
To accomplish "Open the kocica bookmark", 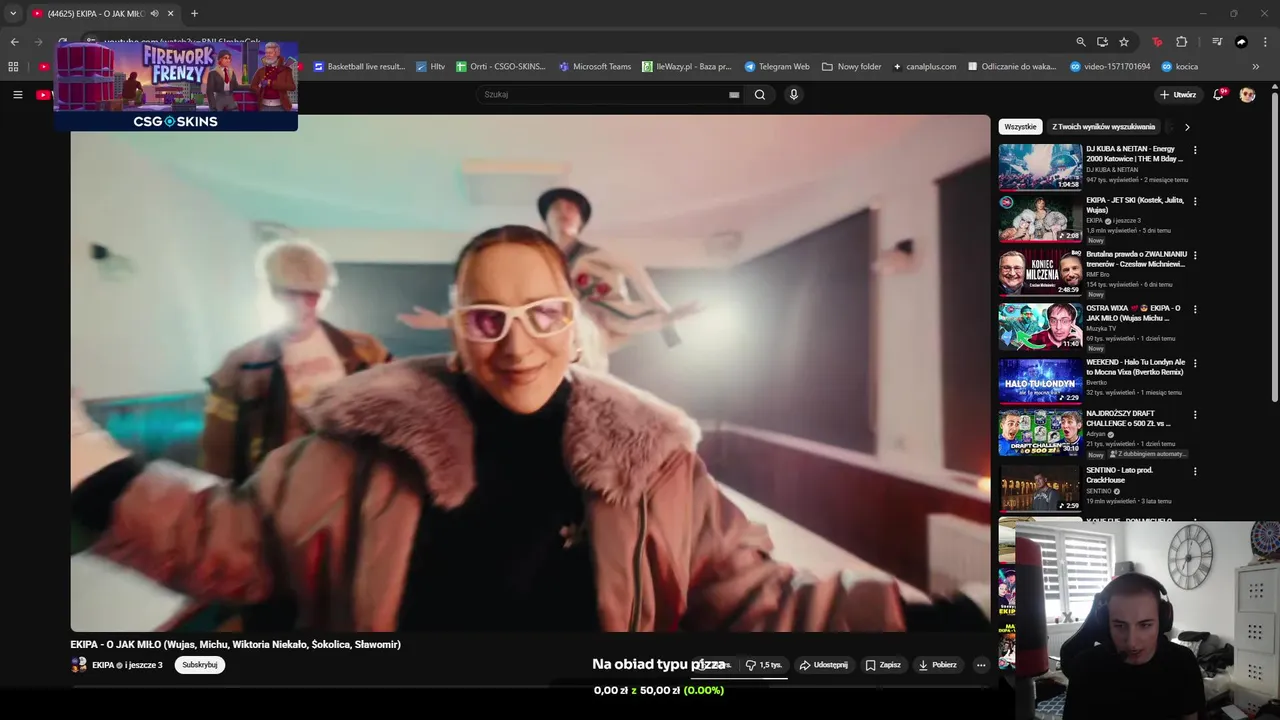I will point(1180,67).
